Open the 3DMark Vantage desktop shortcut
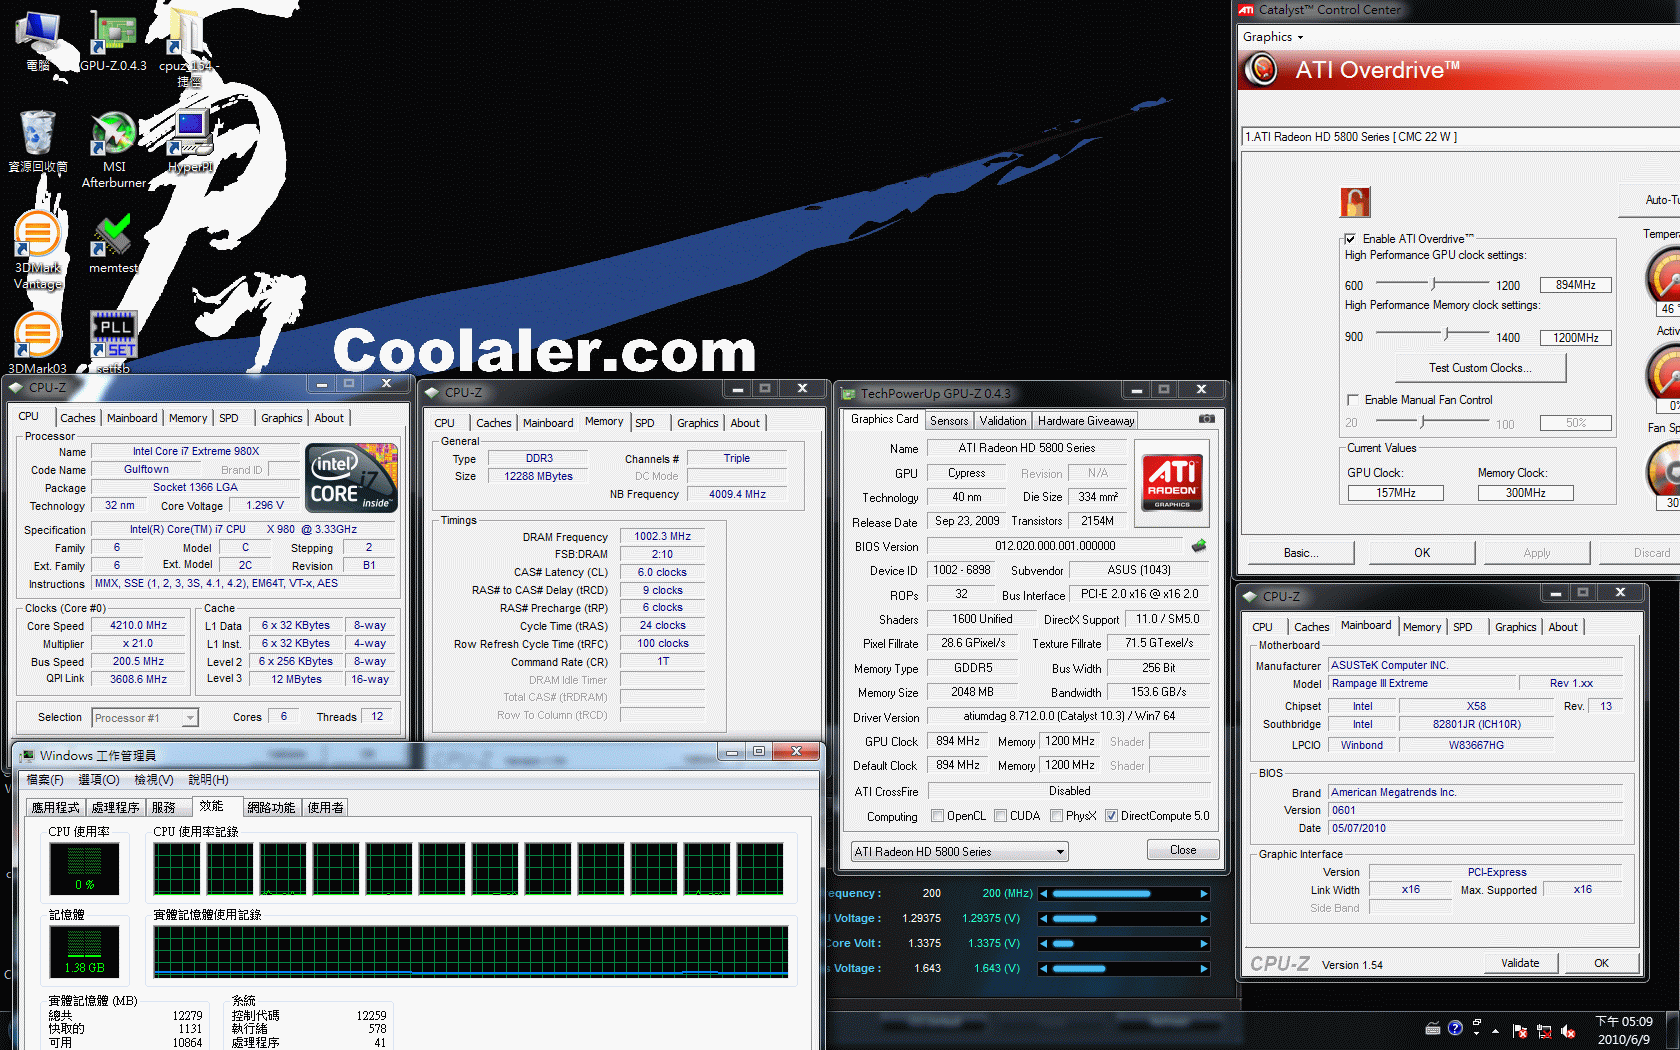 pyautogui.click(x=38, y=250)
